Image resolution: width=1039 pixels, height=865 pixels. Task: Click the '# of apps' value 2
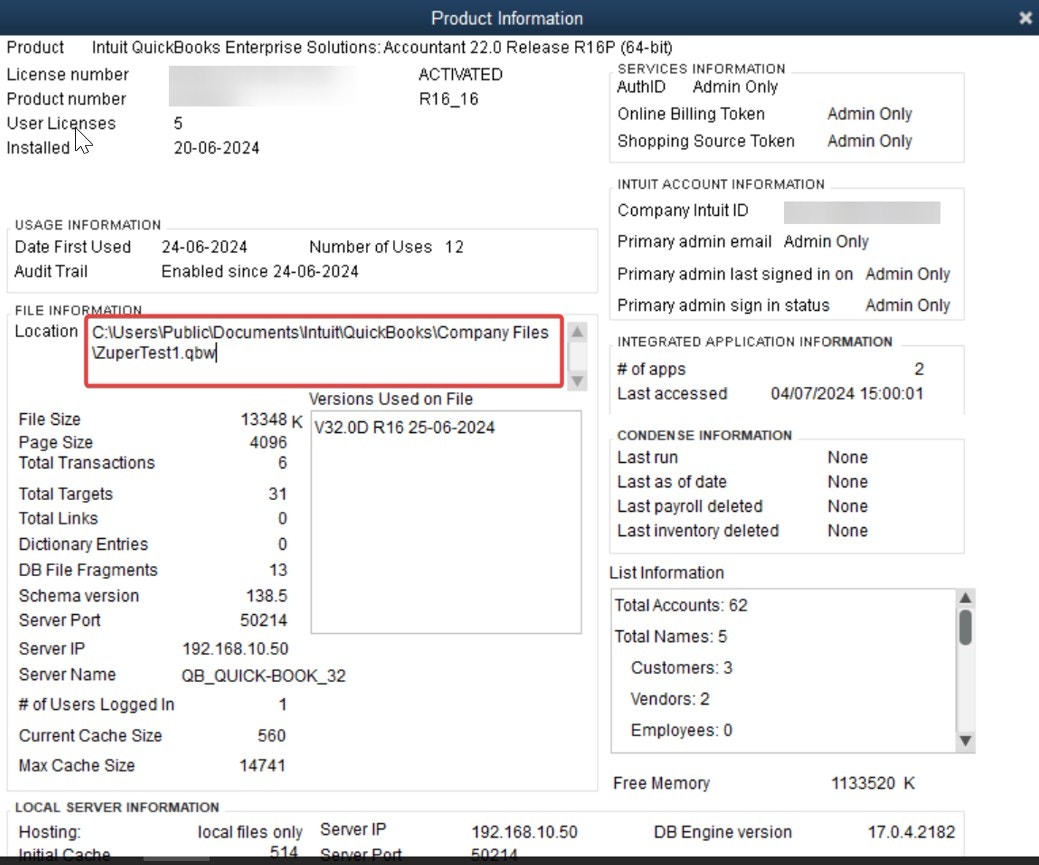click(919, 369)
